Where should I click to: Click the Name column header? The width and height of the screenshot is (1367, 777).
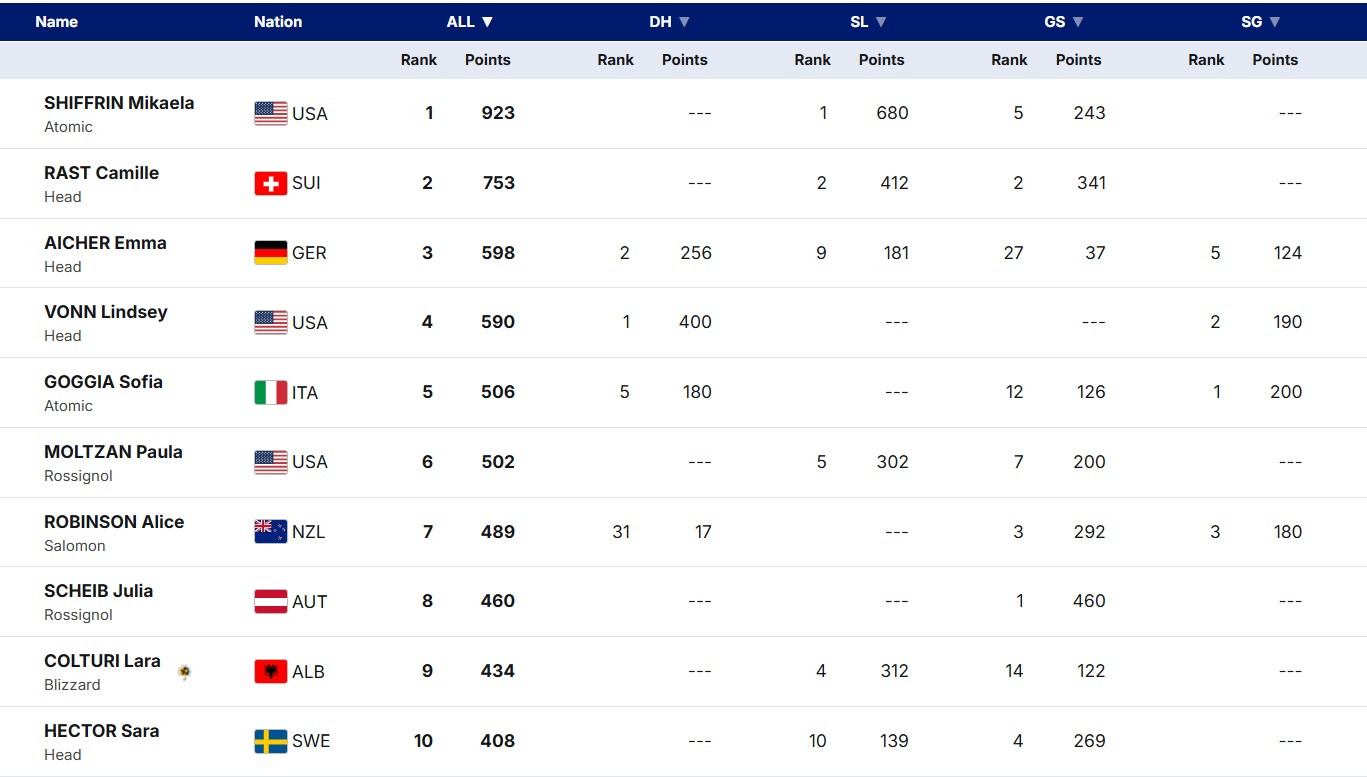point(56,22)
